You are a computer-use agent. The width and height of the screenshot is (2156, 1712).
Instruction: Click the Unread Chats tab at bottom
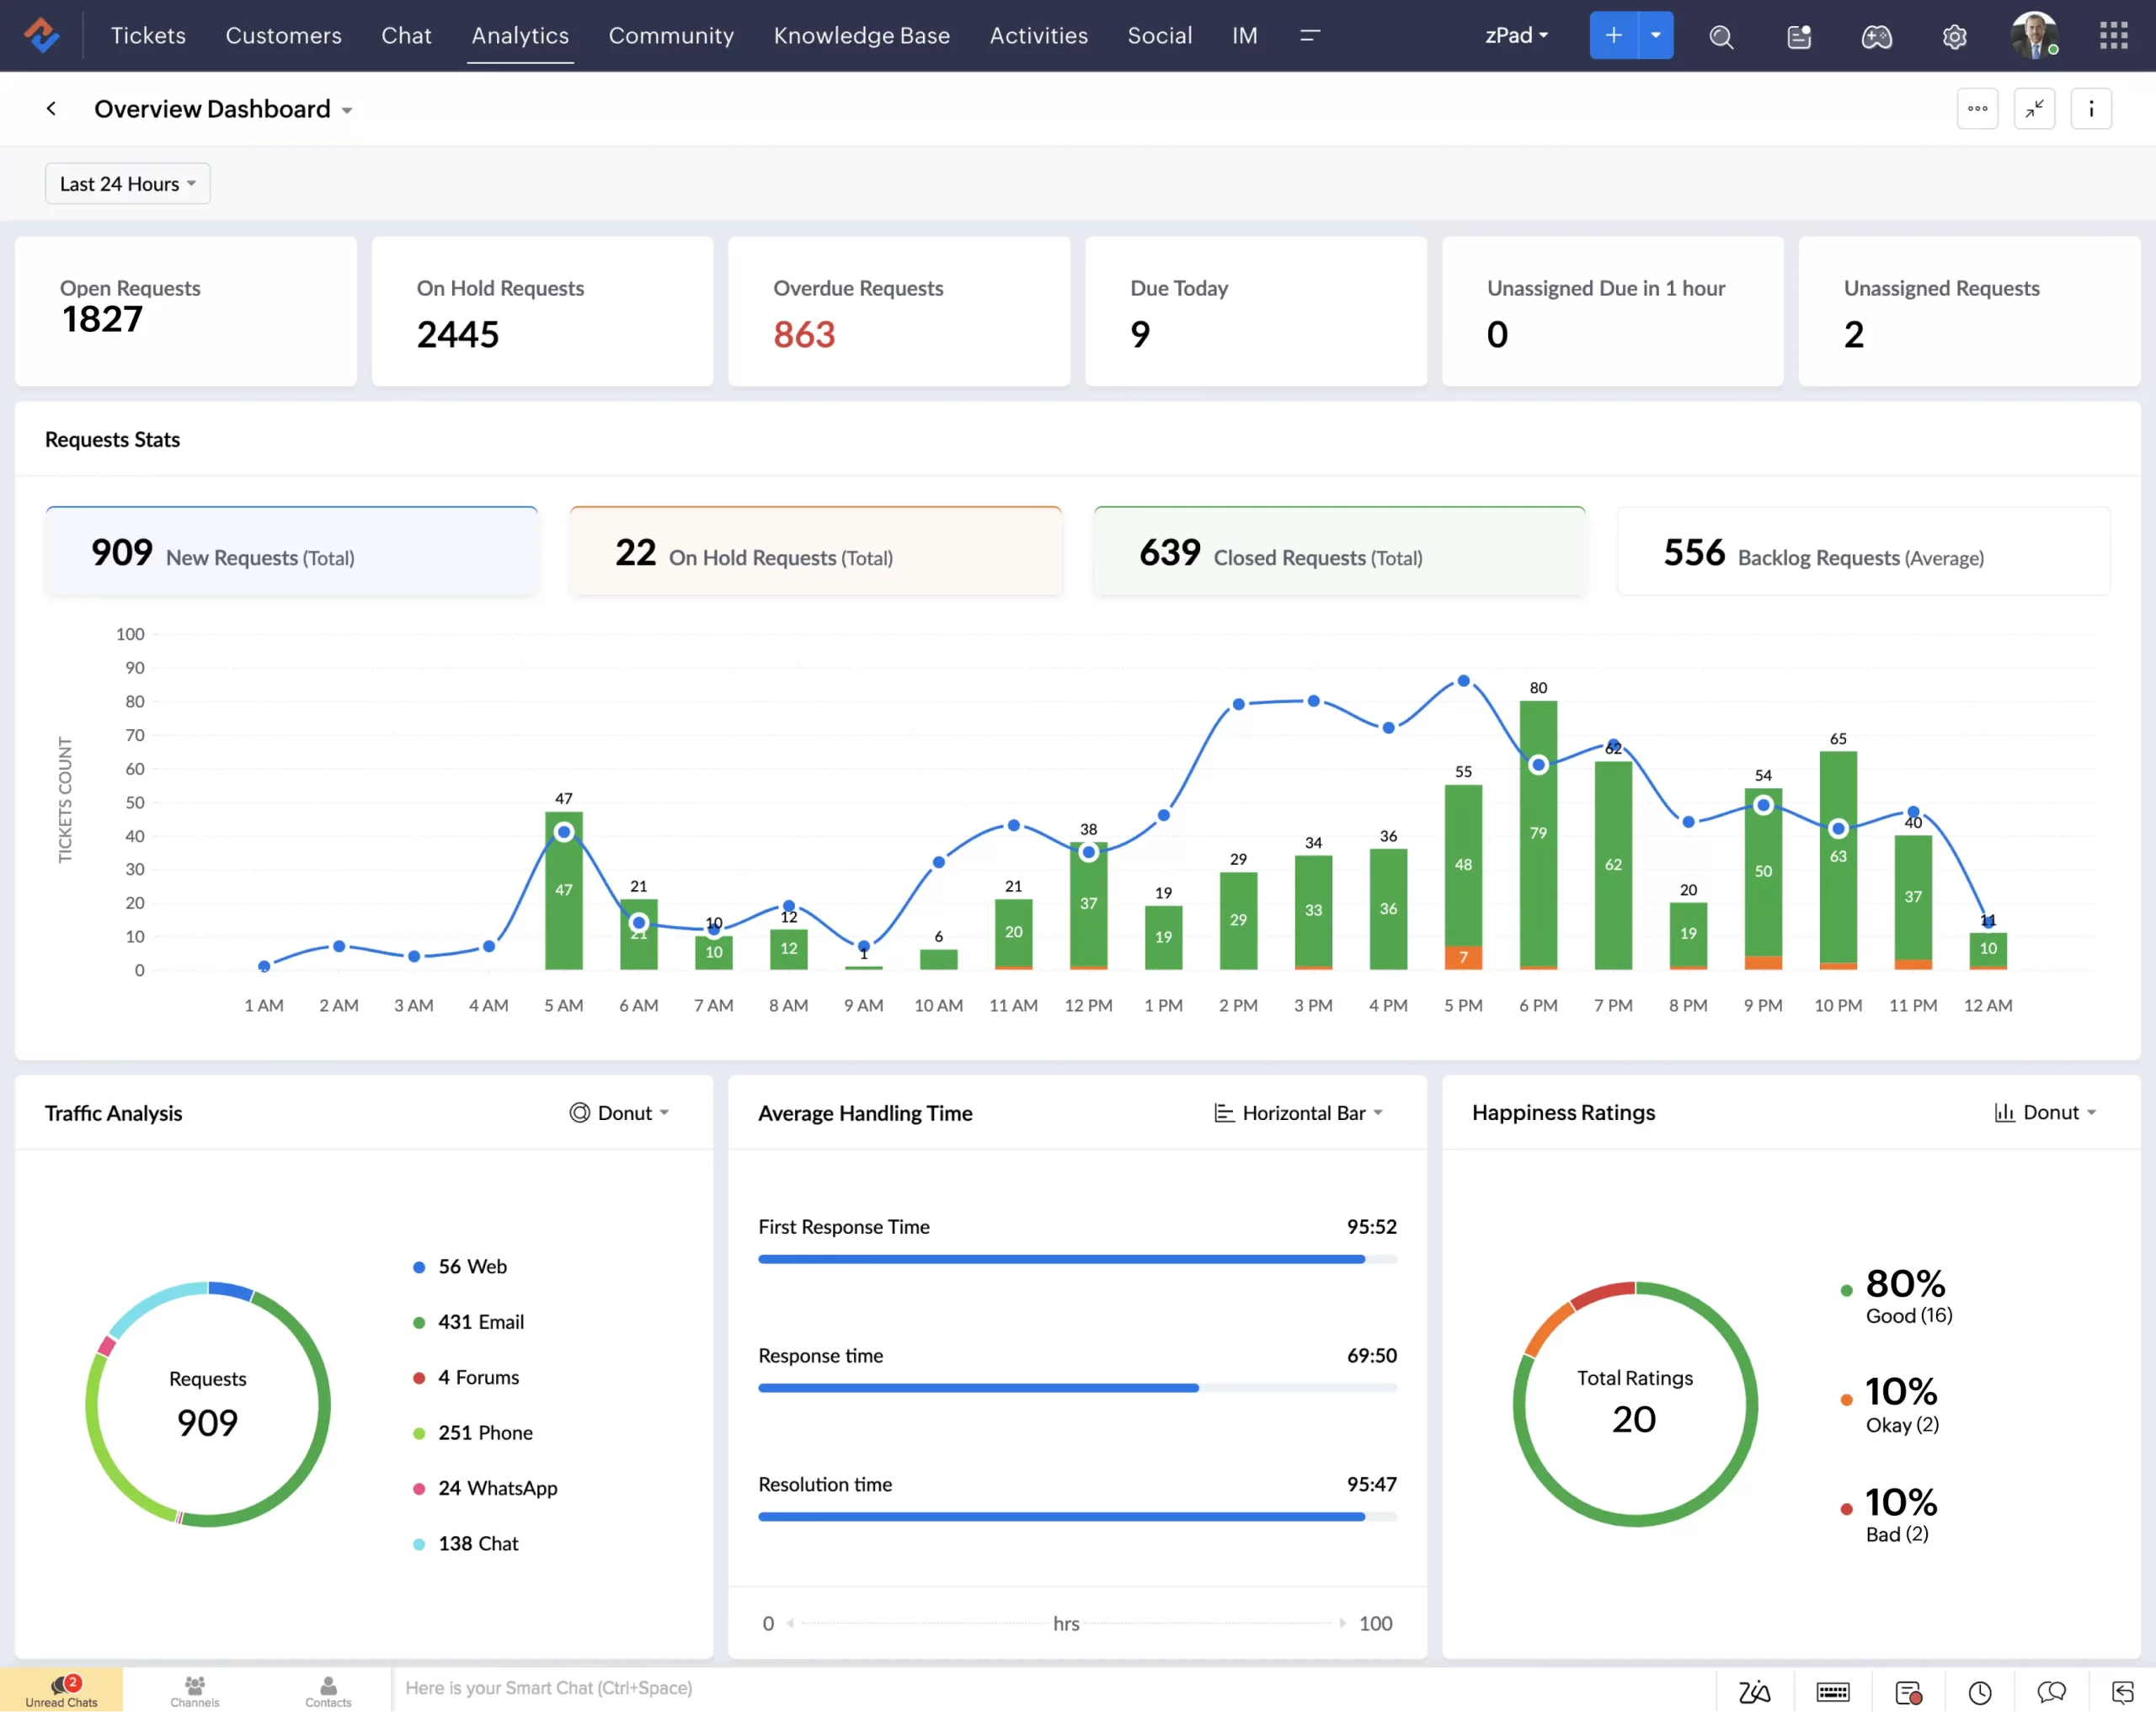[61, 1688]
